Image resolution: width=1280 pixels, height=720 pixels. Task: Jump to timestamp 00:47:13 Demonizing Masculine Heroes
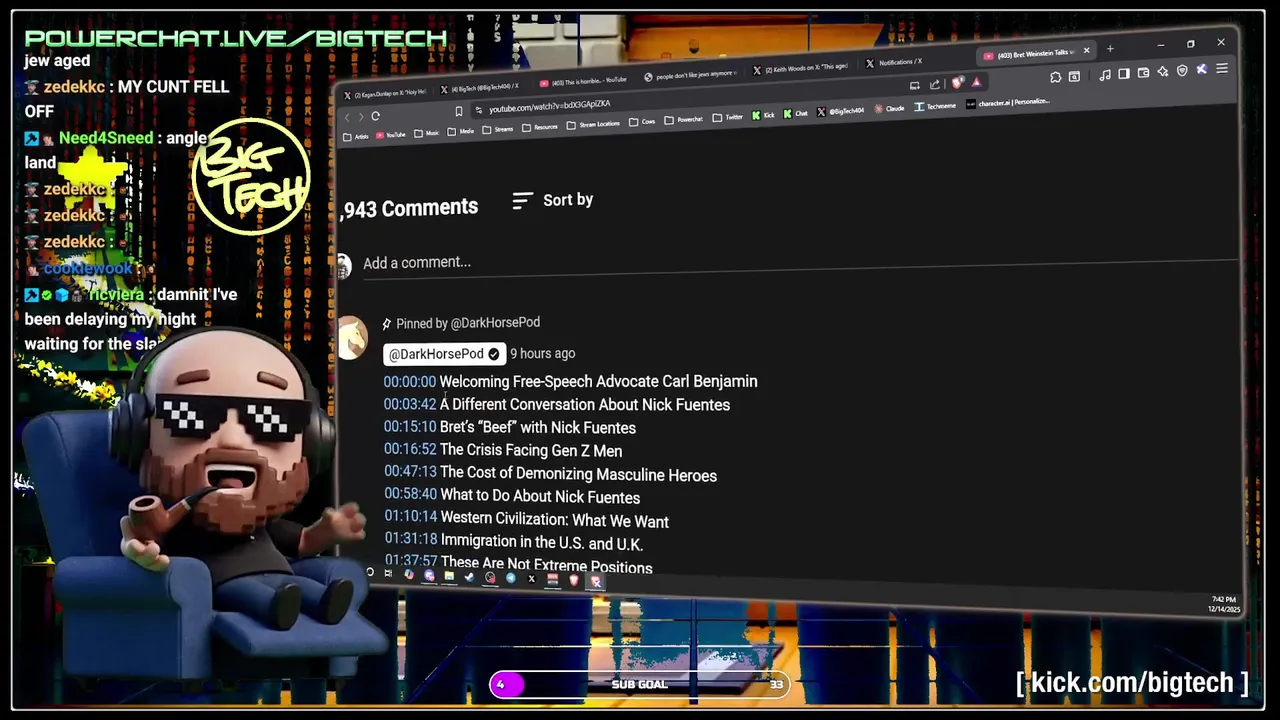pos(410,472)
